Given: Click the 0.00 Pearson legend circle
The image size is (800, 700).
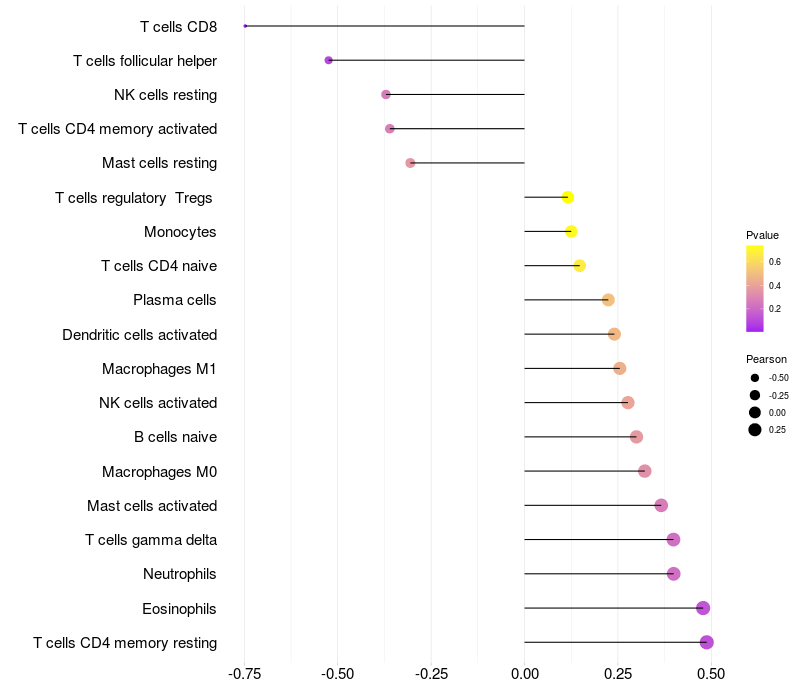Looking at the screenshot, I should [x=754, y=412].
